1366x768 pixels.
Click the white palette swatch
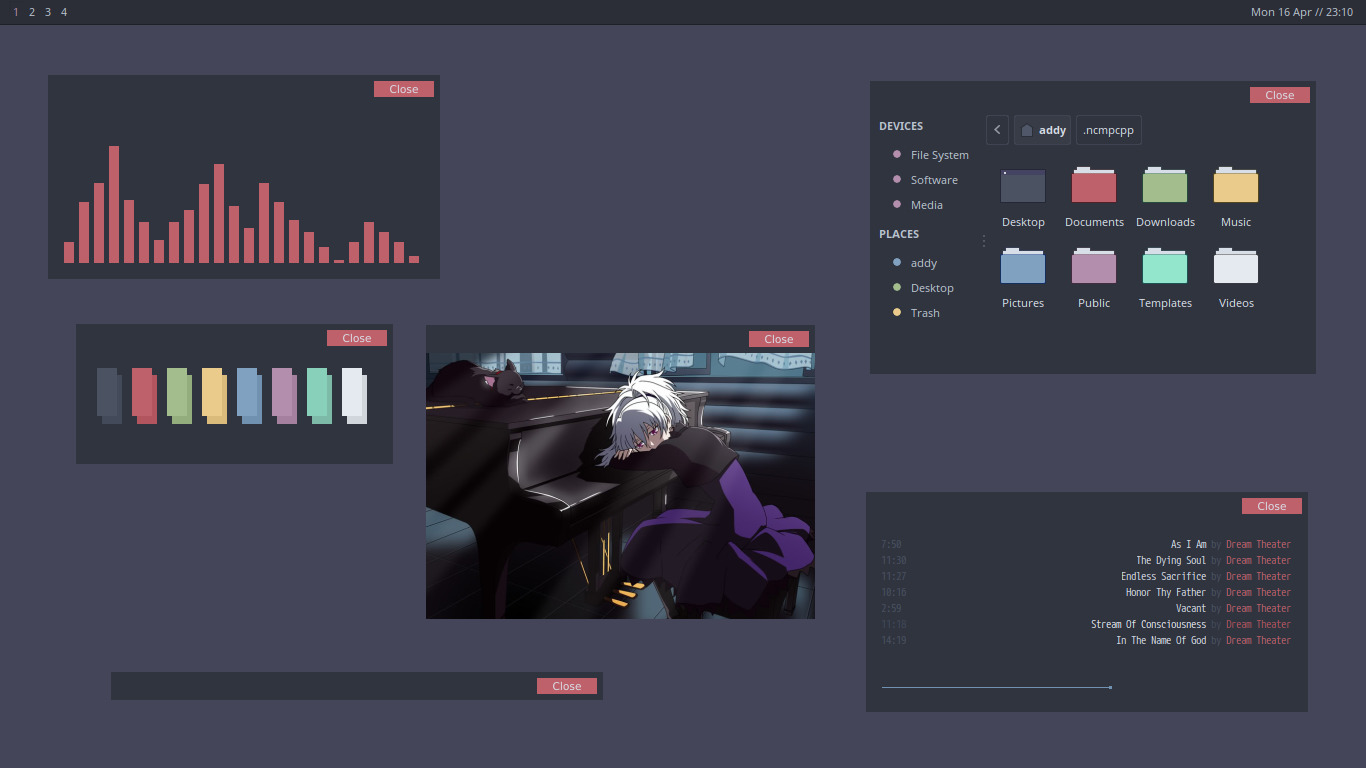(x=354, y=395)
